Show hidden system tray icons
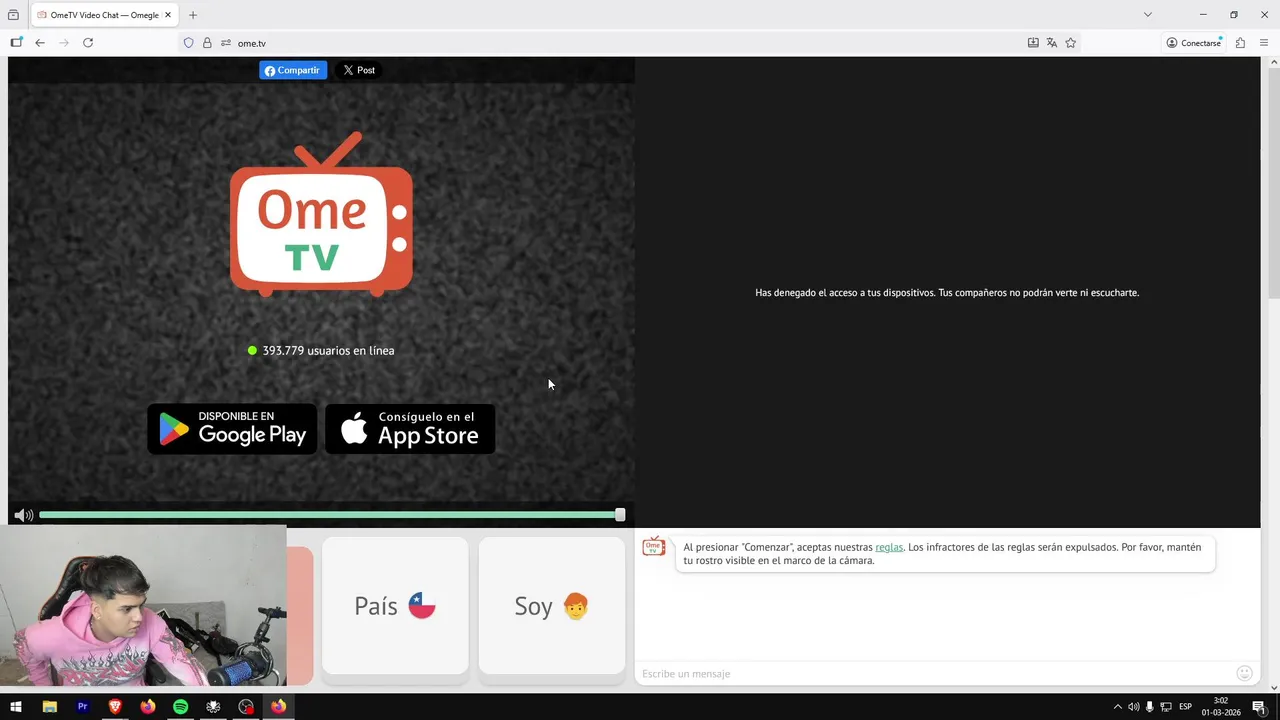Screen dimensions: 1280x720 click(x=1118, y=707)
